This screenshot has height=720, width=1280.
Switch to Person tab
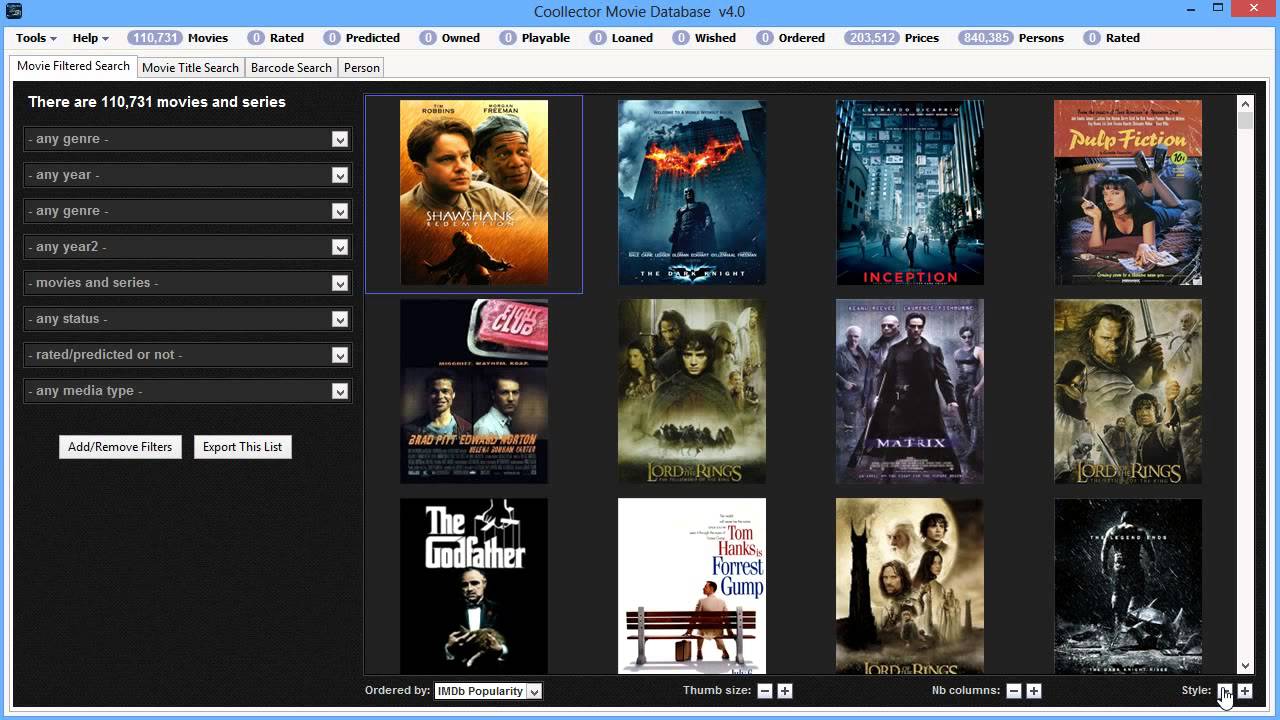pyautogui.click(x=362, y=68)
